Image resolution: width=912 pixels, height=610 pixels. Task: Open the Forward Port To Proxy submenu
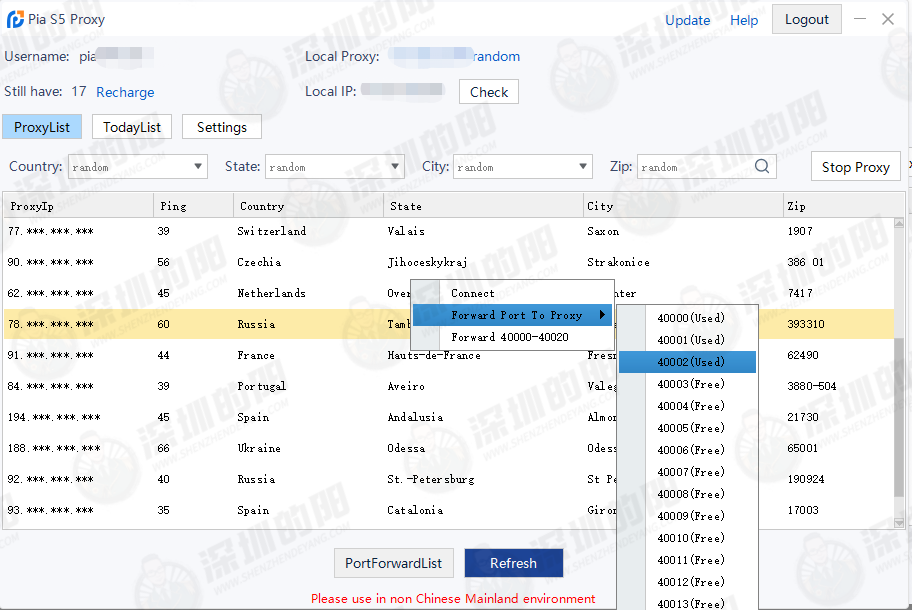[x=512, y=315]
